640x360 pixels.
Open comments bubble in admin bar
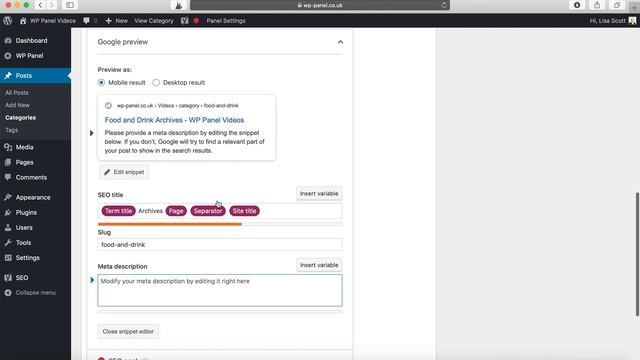pos(87,20)
